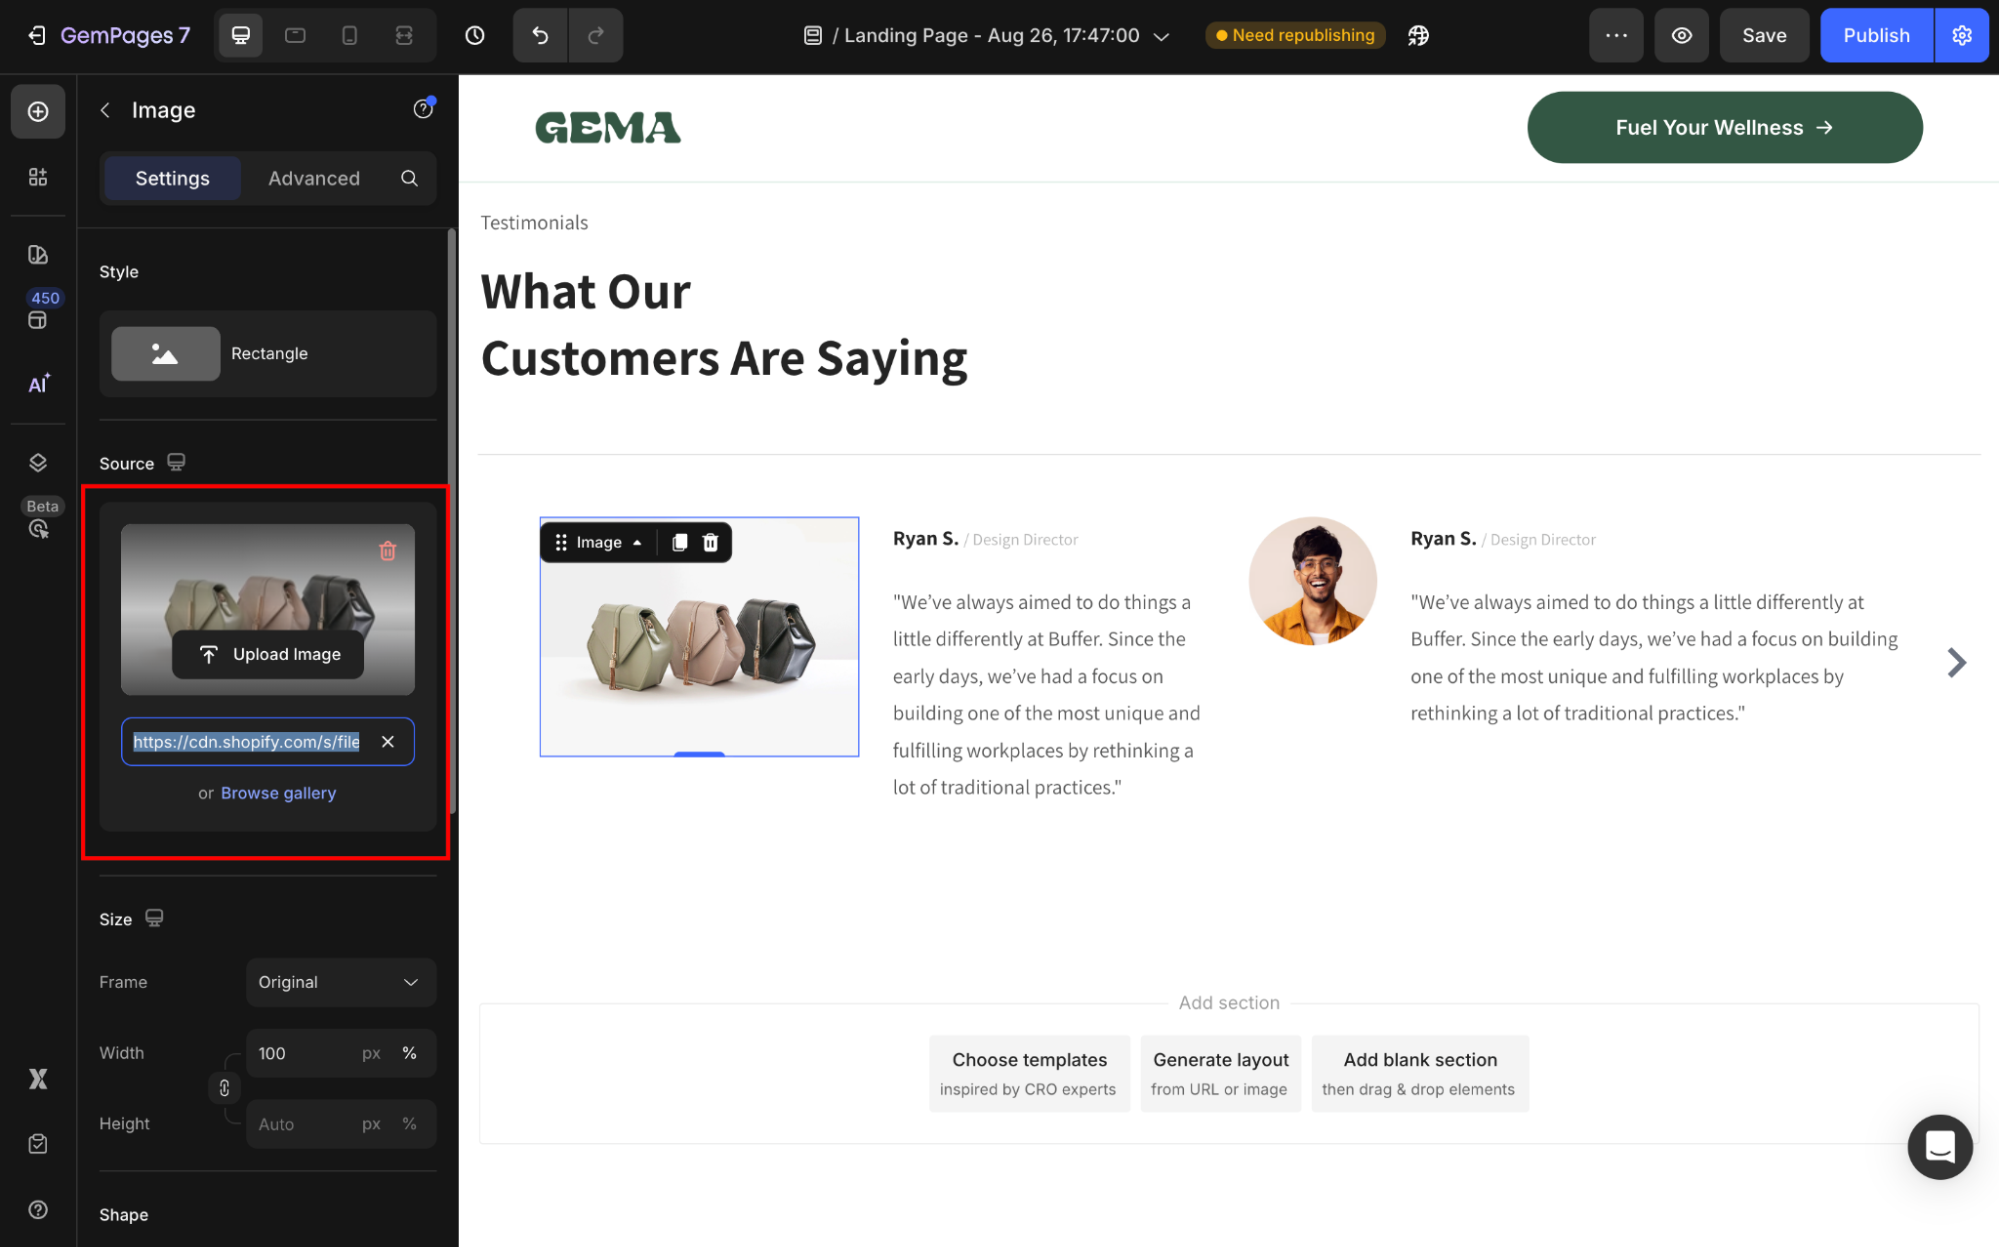Open the AI assistant sidebar icon
This screenshot has height=1248, width=1999.
click(x=38, y=384)
